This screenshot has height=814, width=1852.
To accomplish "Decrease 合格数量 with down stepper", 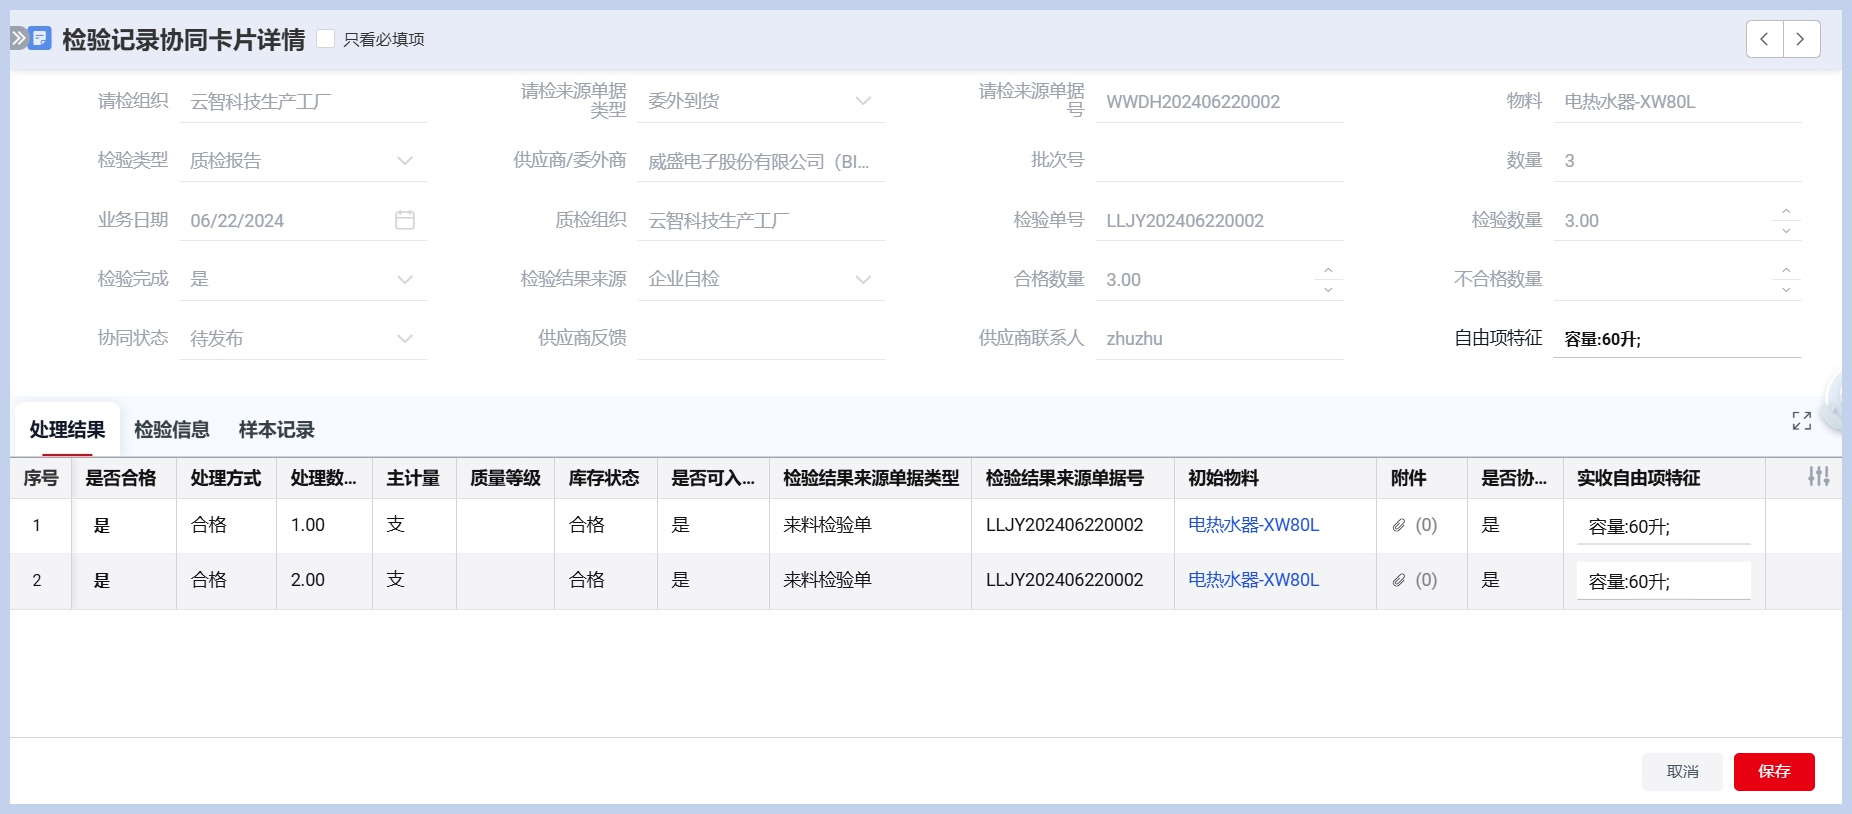I will click(x=1328, y=289).
